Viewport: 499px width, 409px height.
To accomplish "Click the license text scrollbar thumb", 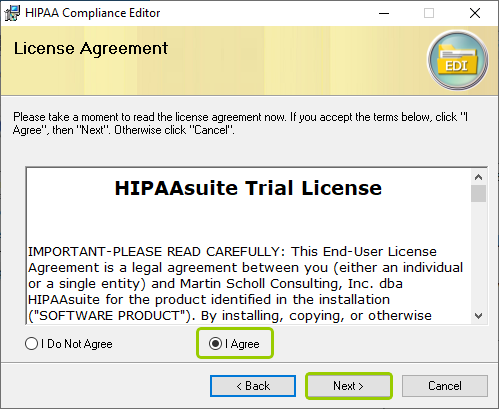I will pos(479,194).
